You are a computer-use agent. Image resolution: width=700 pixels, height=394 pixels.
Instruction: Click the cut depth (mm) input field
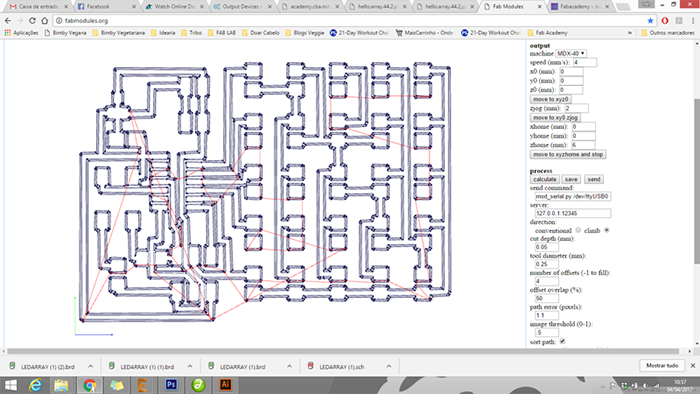point(546,247)
